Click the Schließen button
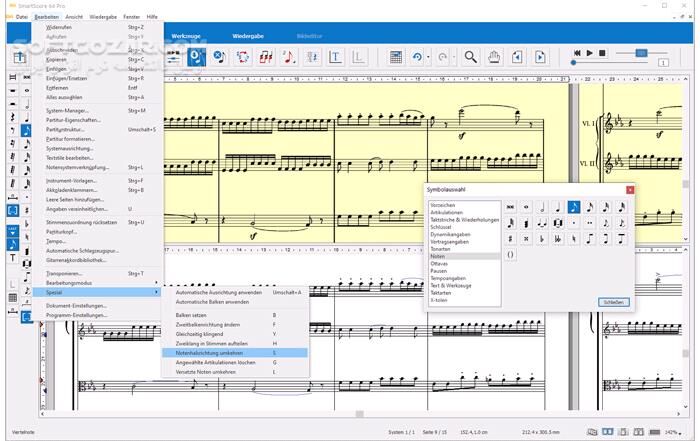Screen dimensions: 700x441 [613, 301]
